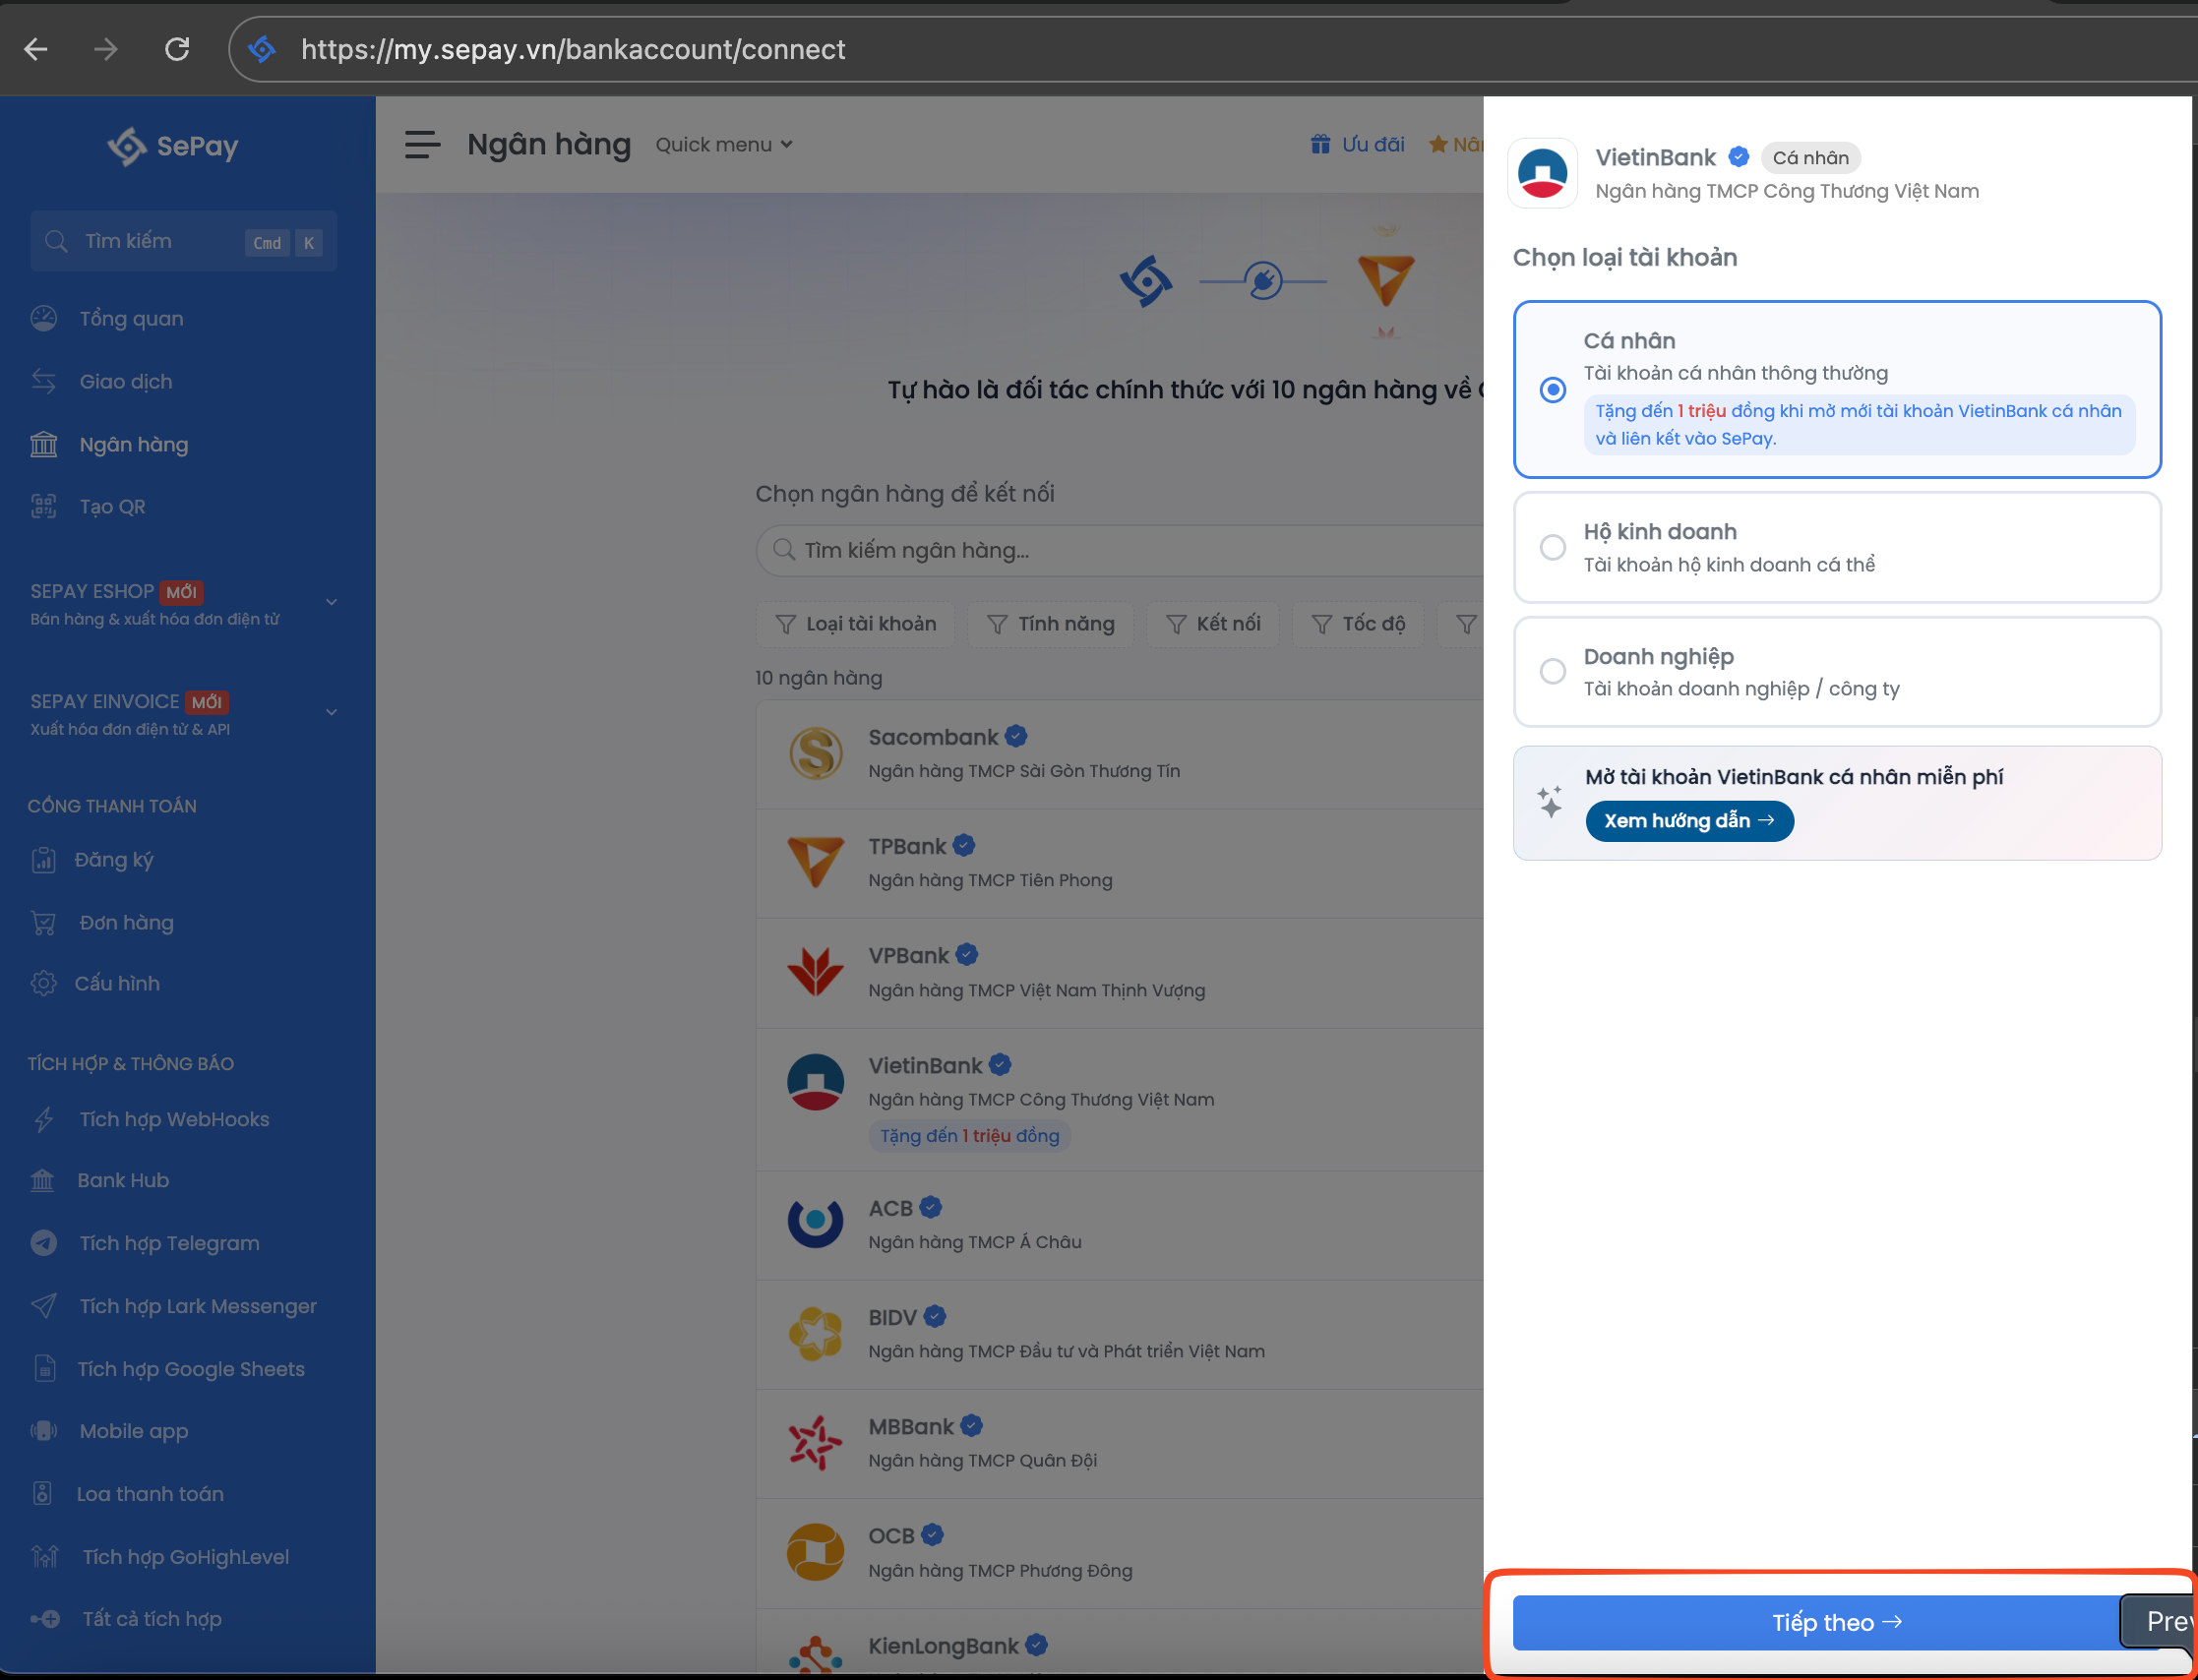The image size is (2198, 1680).
Task: Click the Sacombank logo icon
Action: [x=815, y=753]
